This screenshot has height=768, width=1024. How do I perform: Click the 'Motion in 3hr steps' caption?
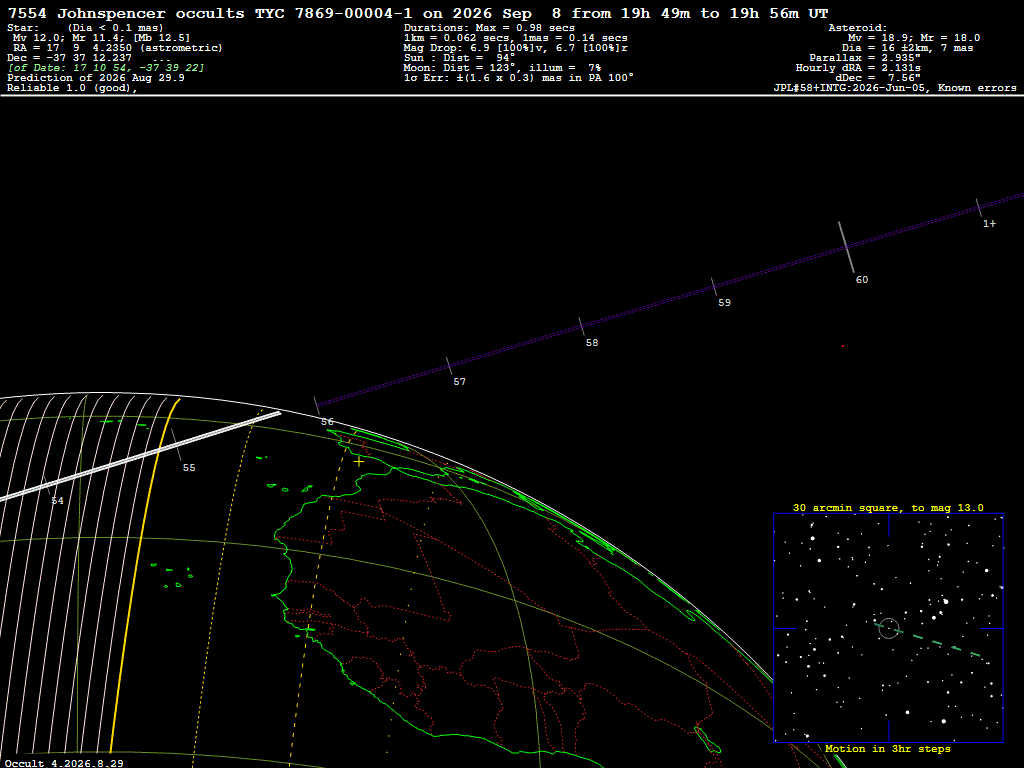tap(888, 748)
